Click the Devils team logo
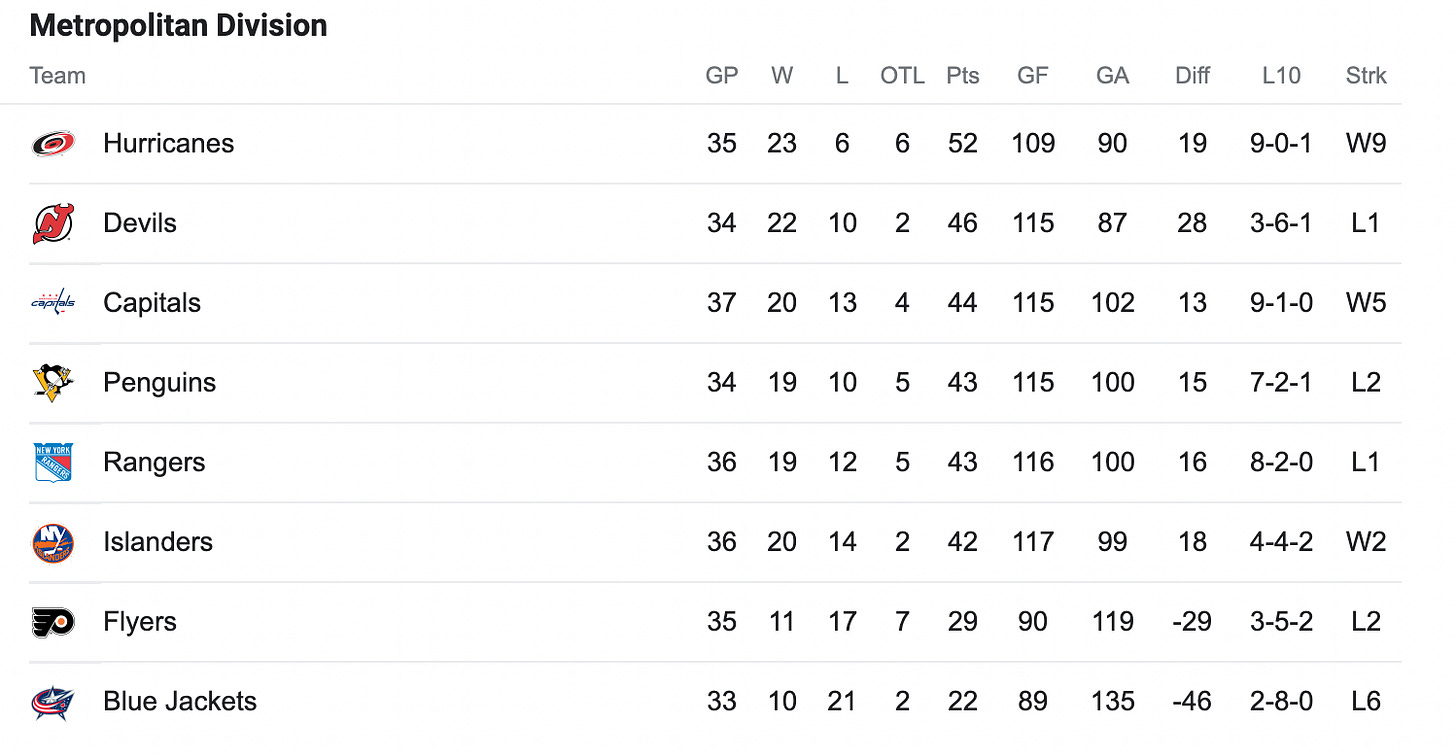This screenshot has width=1456, height=754. tap(53, 223)
